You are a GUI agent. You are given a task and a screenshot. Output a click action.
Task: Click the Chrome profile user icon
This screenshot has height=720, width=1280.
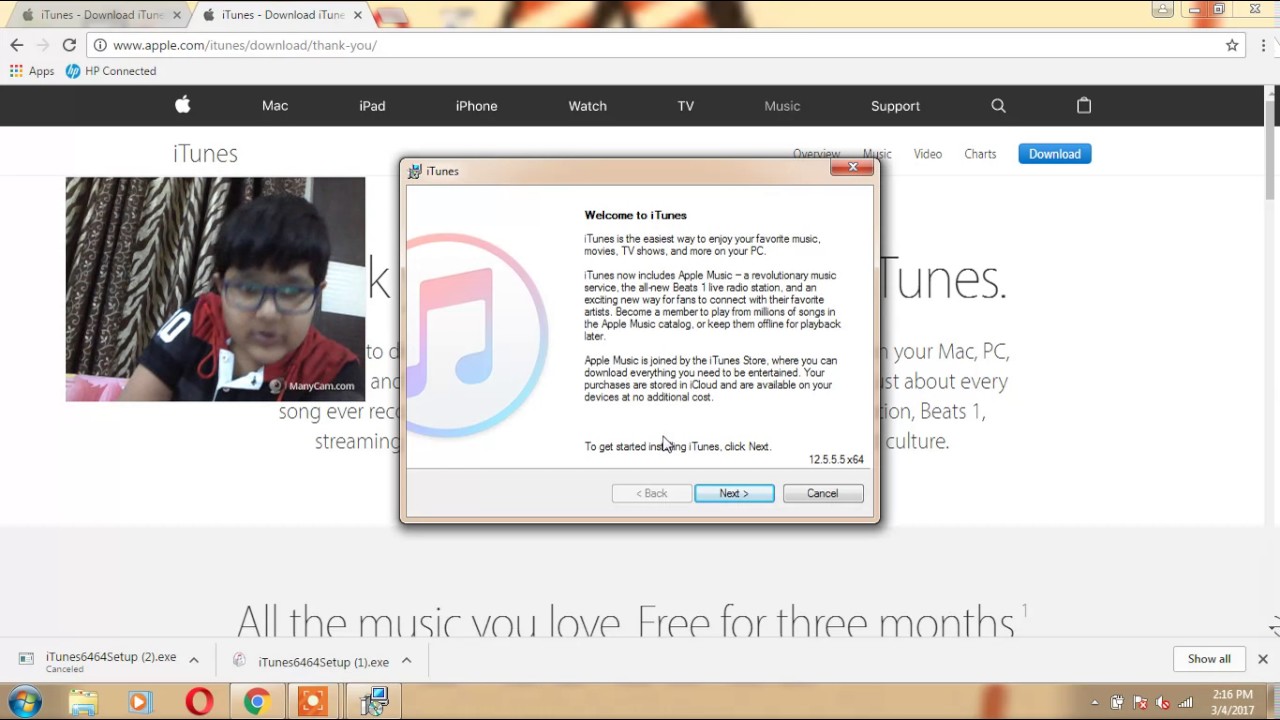coord(1162,9)
